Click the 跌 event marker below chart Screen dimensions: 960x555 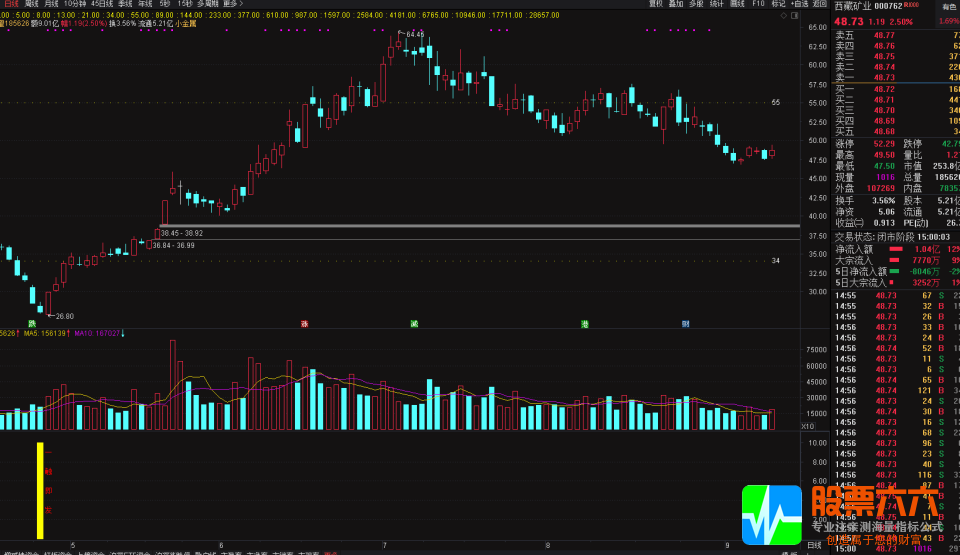click(x=32, y=323)
